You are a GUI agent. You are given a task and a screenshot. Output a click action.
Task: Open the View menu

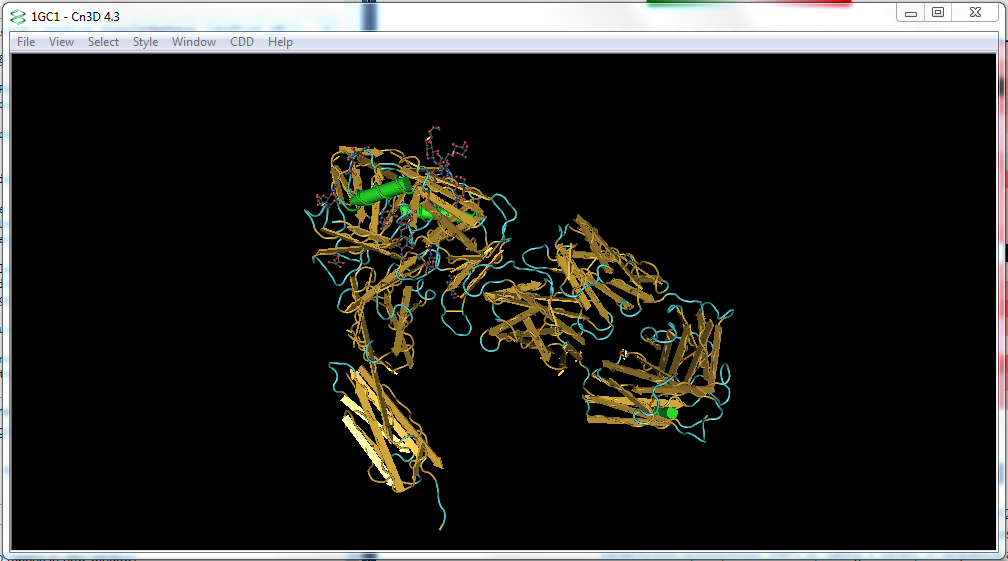62,42
